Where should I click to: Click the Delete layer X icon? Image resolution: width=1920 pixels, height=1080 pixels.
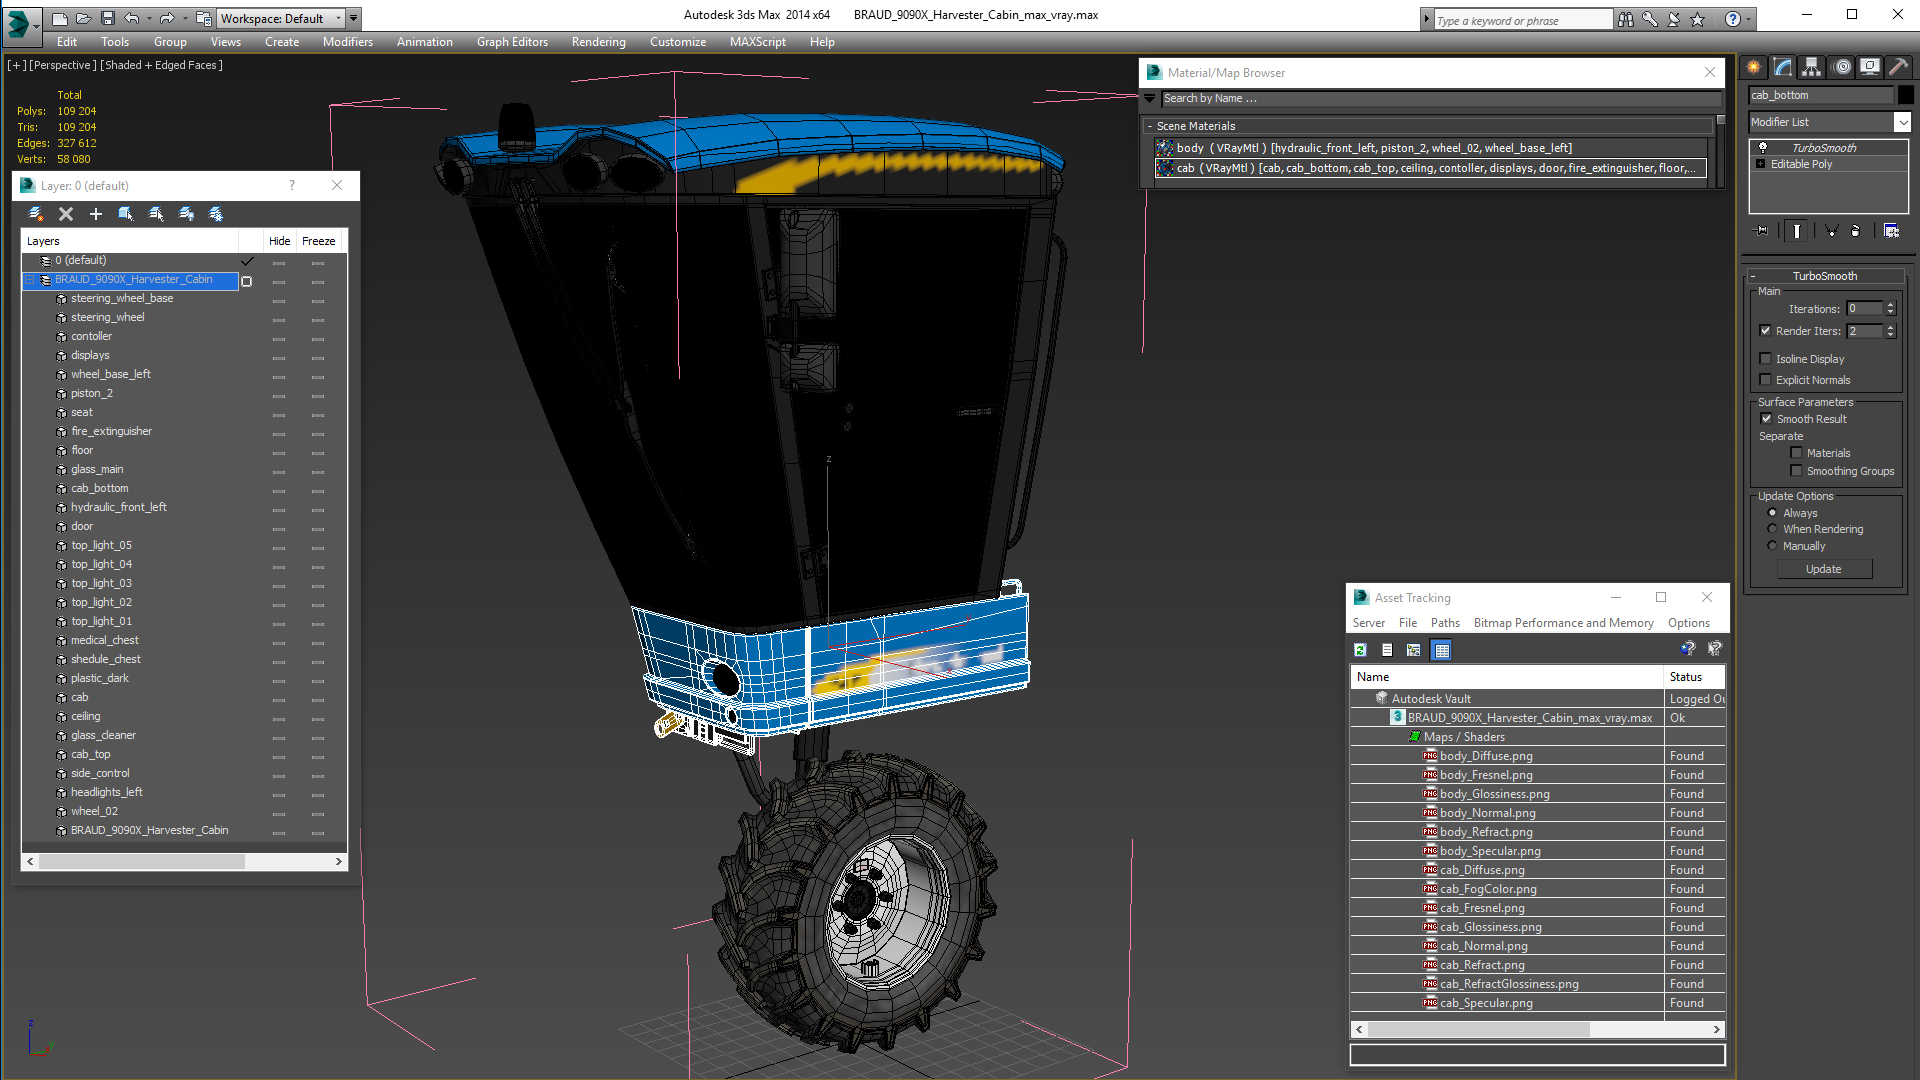(66, 214)
